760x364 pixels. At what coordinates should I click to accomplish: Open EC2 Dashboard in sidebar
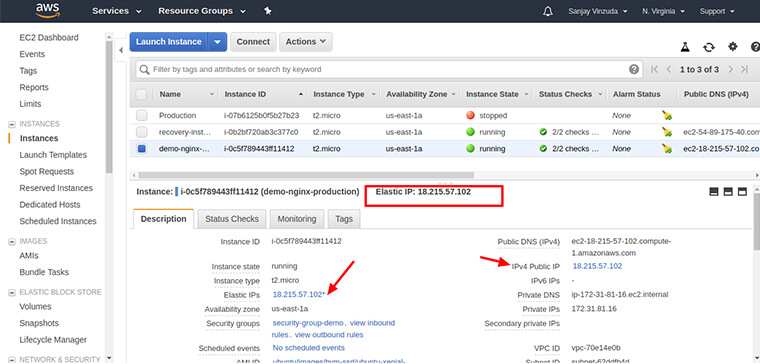click(49, 37)
